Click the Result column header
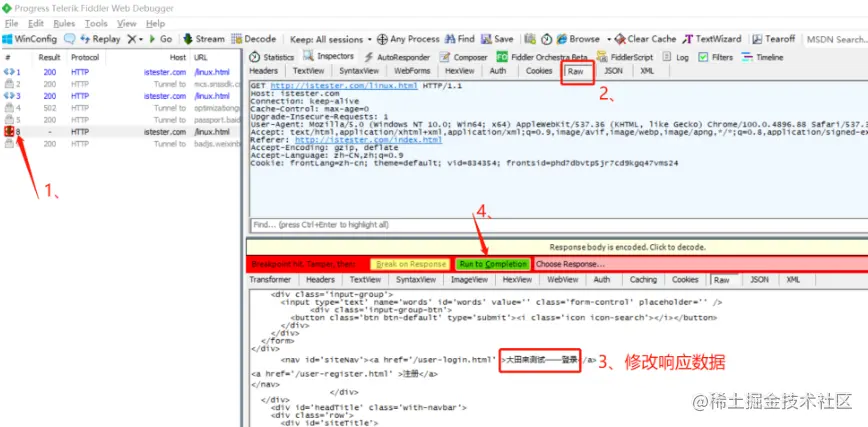The width and height of the screenshot is (868, 427). pyautogui.click(x=49, y=58)
